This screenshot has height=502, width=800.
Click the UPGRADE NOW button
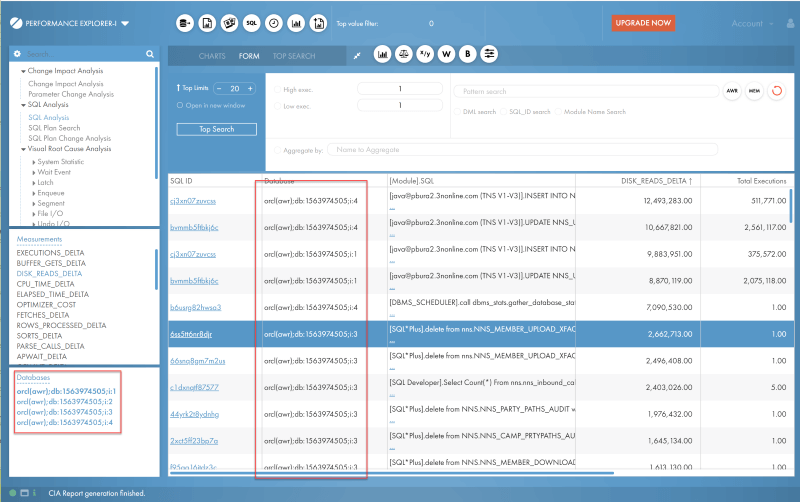pos(643,22)
